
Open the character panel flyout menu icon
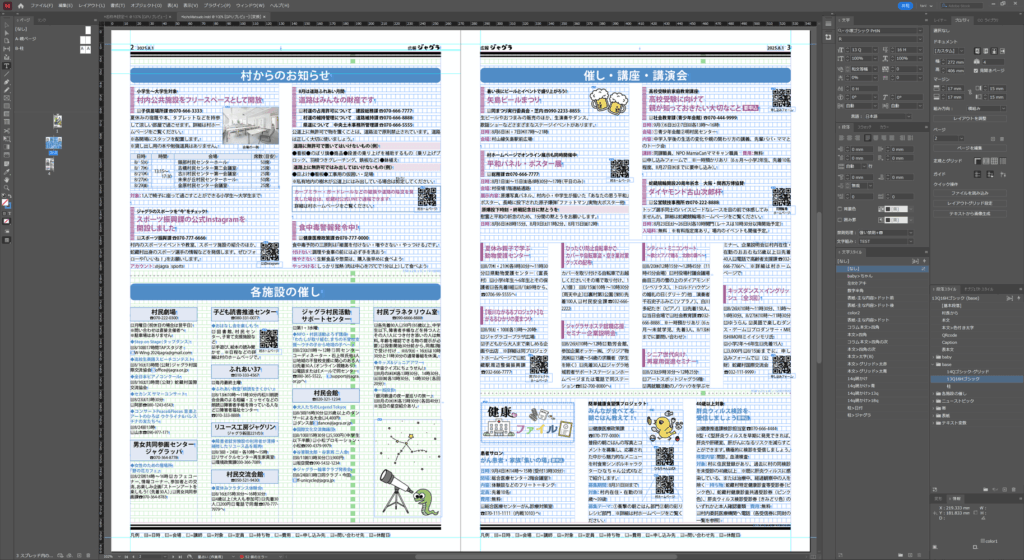[927, 20]
